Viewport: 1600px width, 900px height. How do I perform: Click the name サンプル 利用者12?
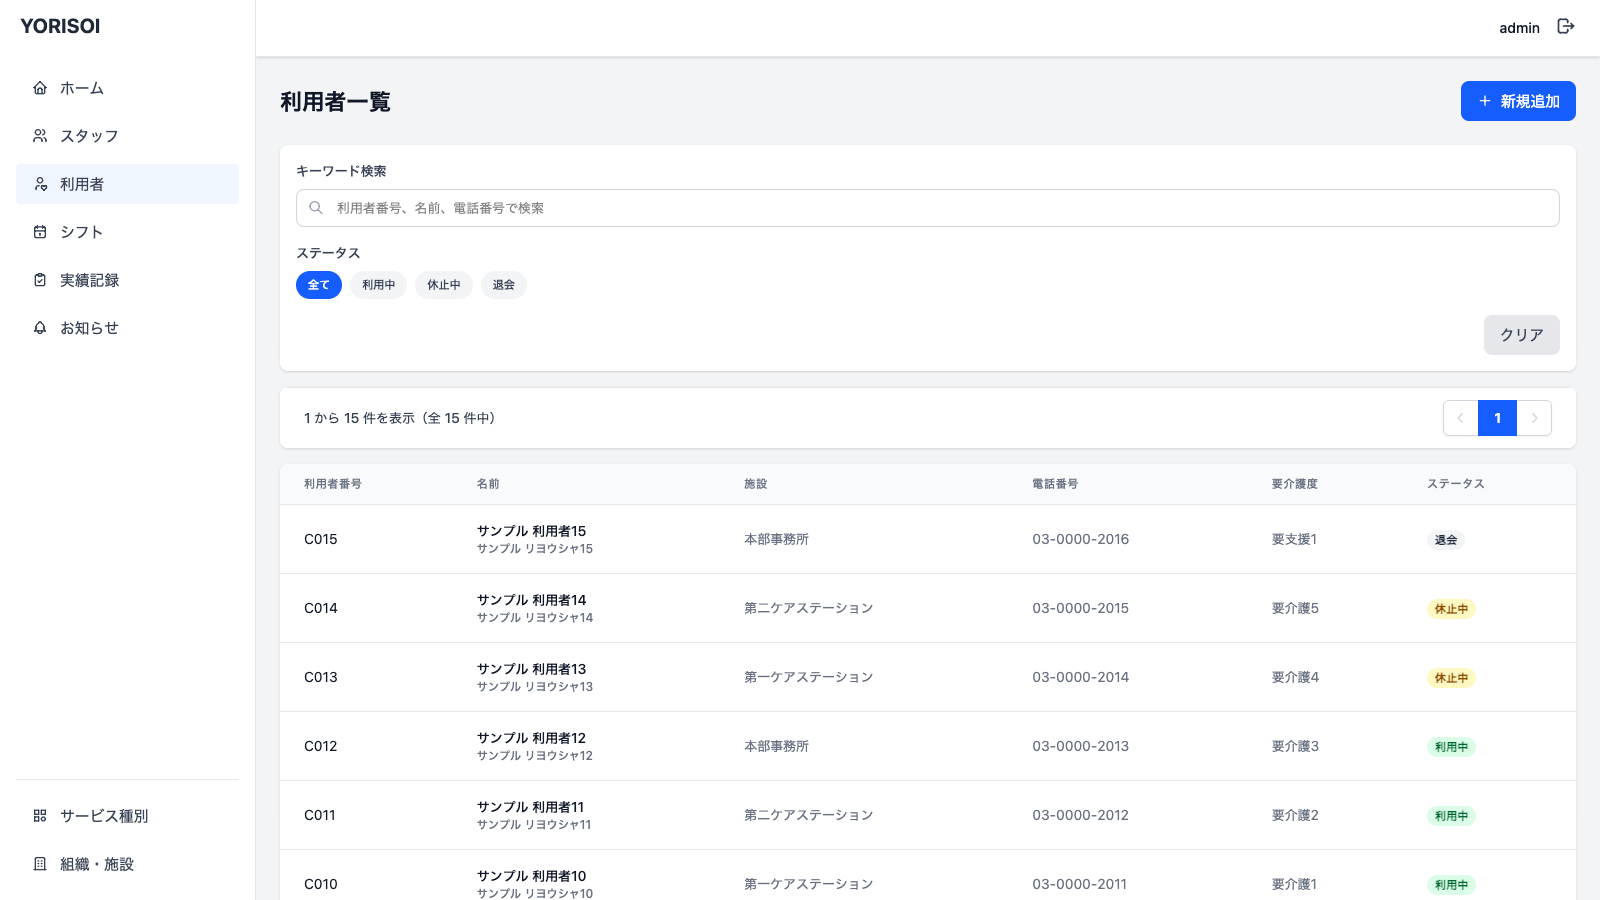[x=532, y=738]
